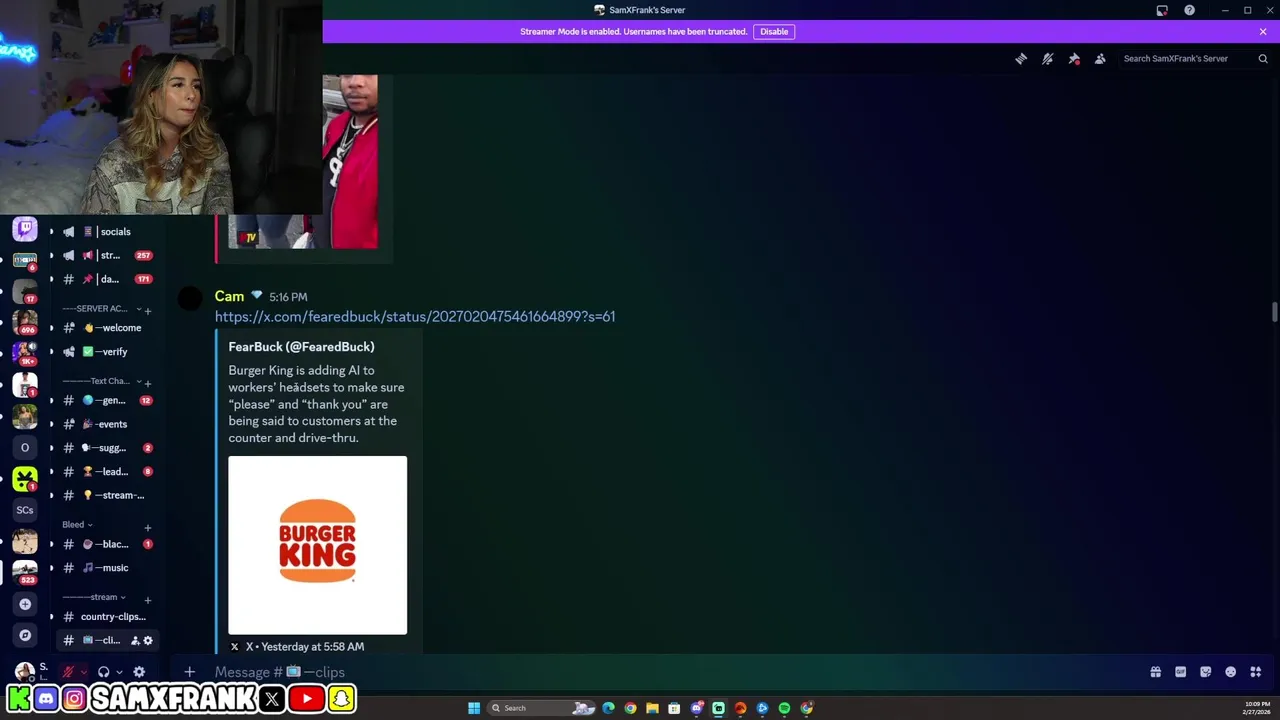The width and height of the screenshot is (1280, 720).
Task: Open the O letter server icon
Action: (25, 448)
